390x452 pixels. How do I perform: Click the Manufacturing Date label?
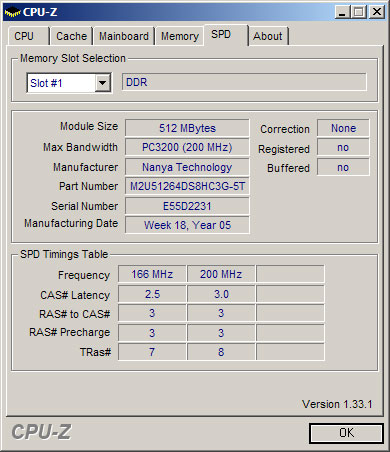71,223
